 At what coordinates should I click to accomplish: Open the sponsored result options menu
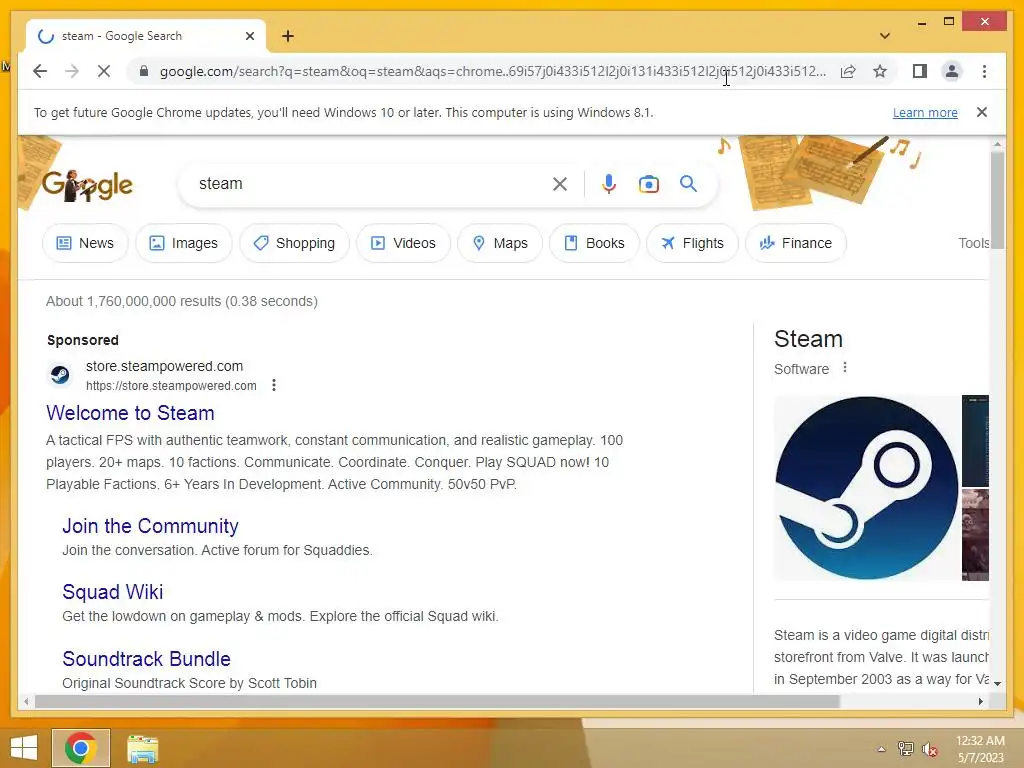coord(274,385)
